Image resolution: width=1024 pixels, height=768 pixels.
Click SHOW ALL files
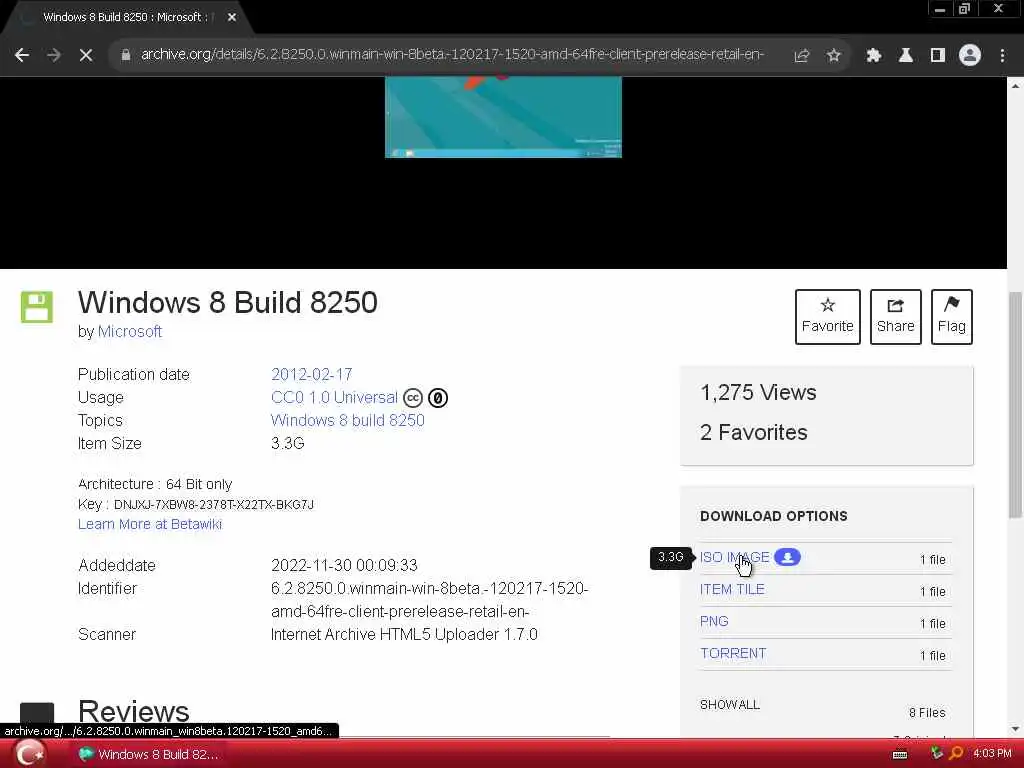coord(729,705)
